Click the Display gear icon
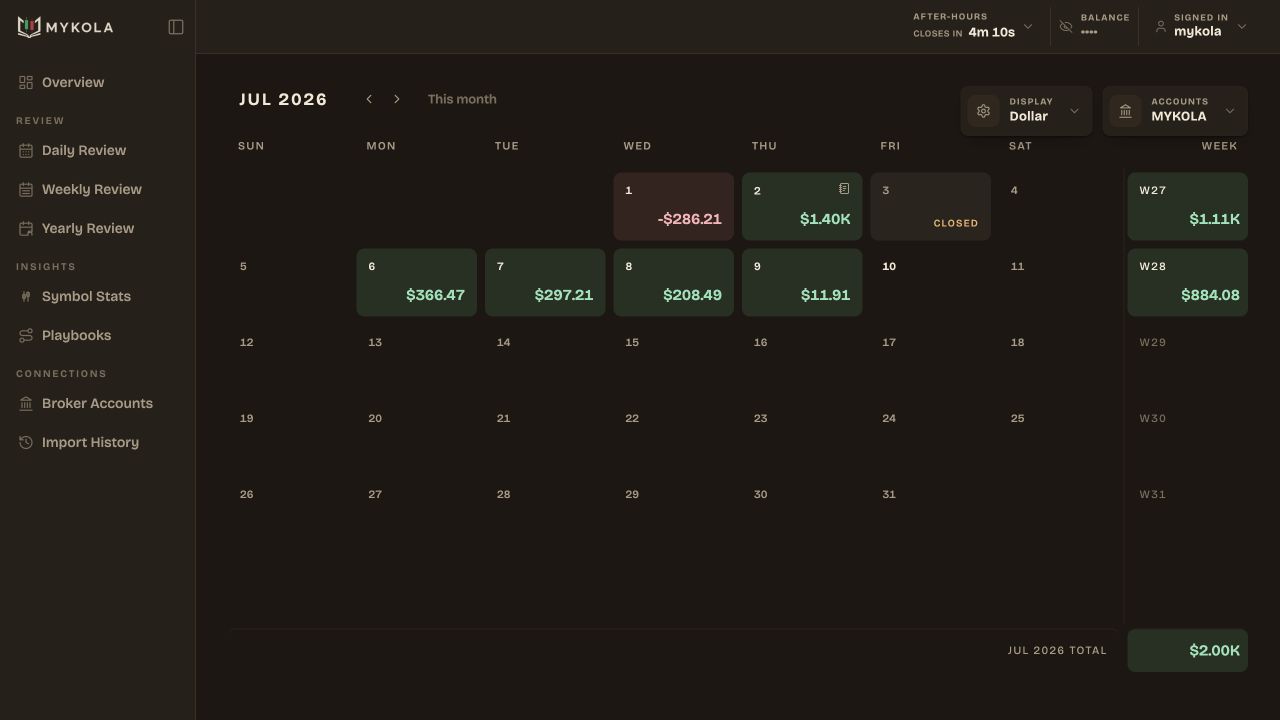 tap(983, 111)
